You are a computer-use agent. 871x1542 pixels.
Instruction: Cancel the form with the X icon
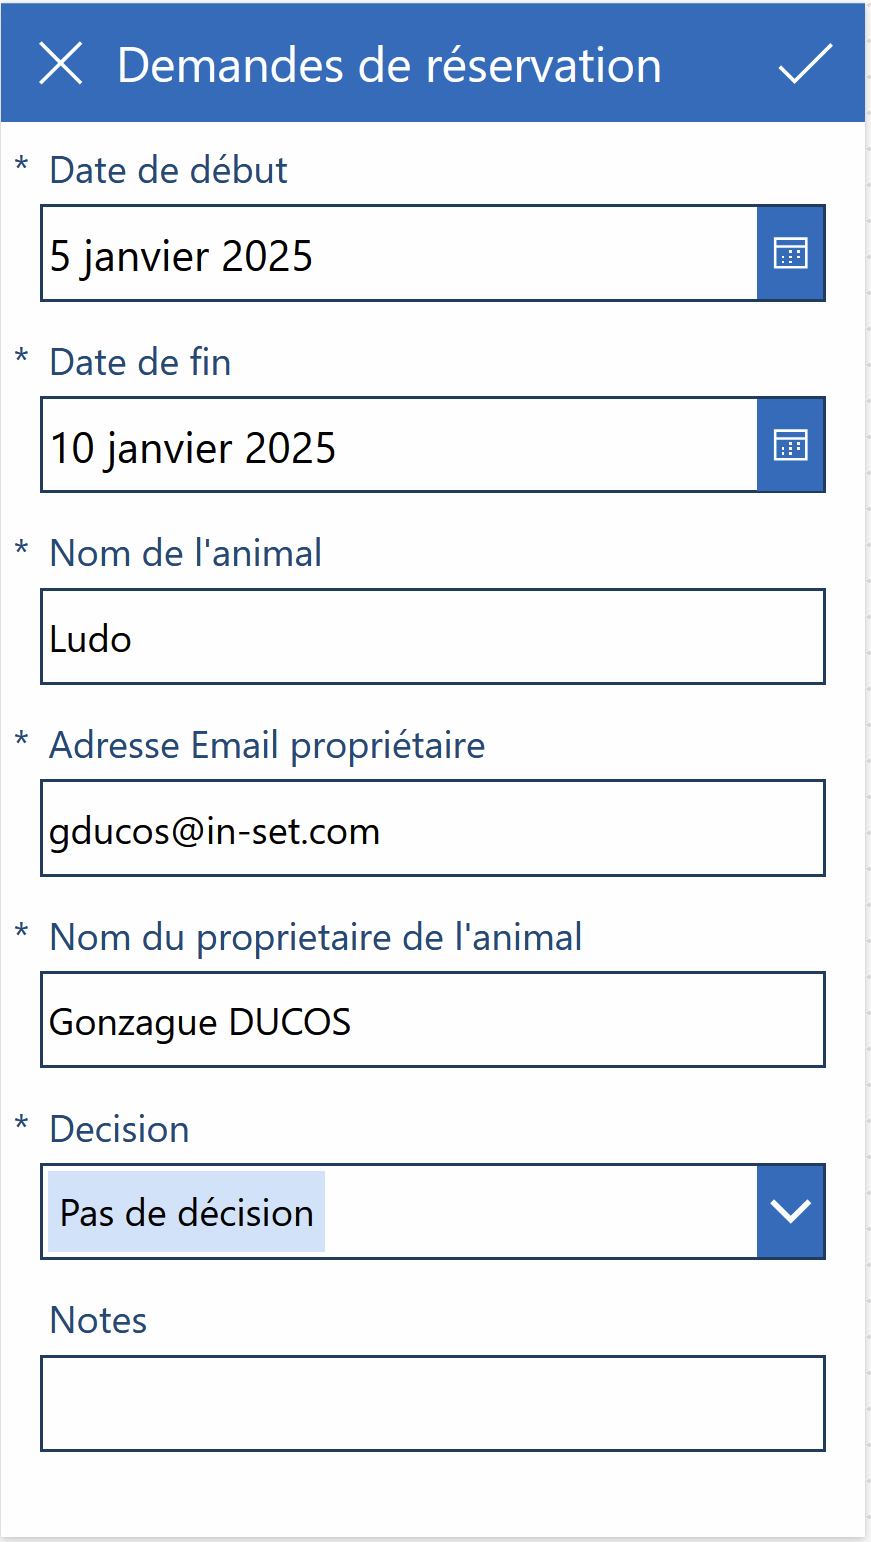(x=61, y=64)
